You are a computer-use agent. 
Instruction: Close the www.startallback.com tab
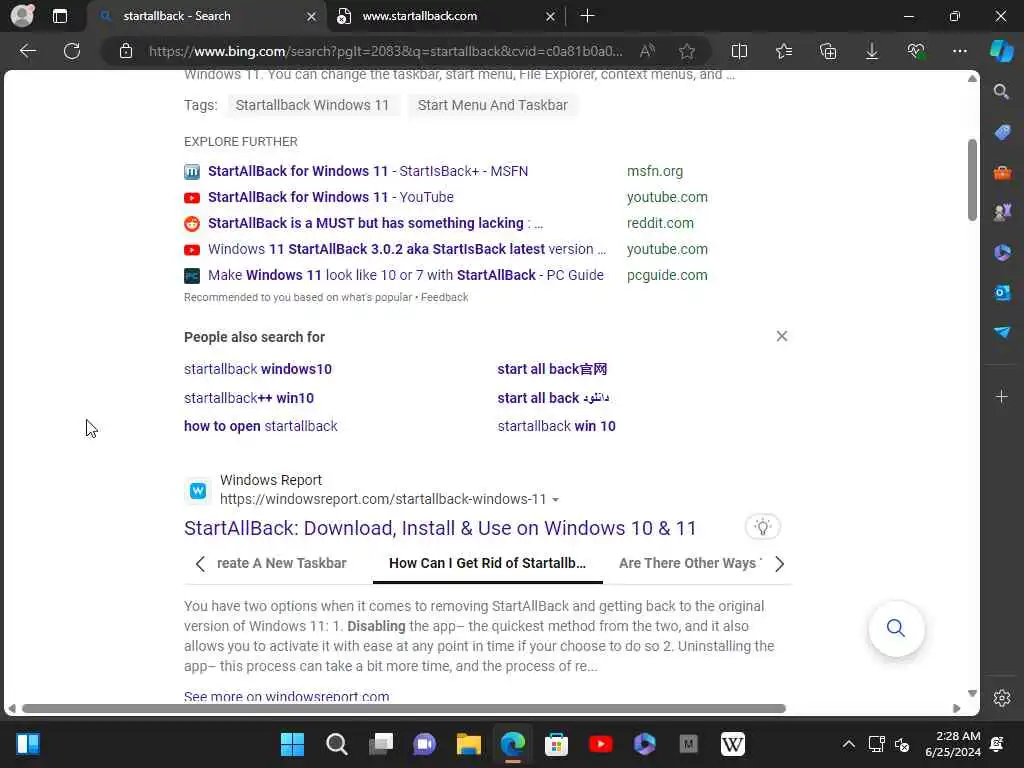[x=551, y=16]
